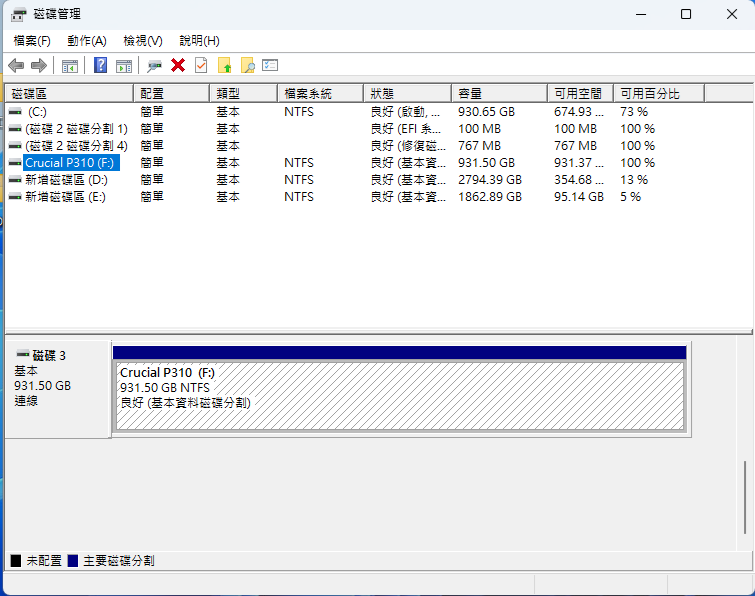The width and height of the screenshot is (755, 596).
Task: Sort by the 磁碟區 column header
Action: 69,93
